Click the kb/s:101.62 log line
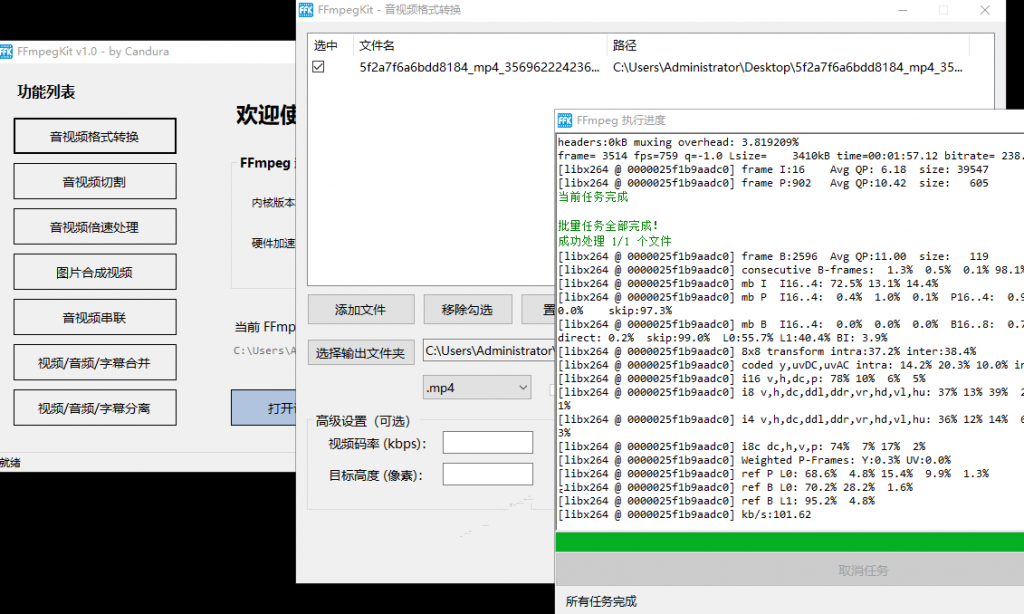 [684, 514]
